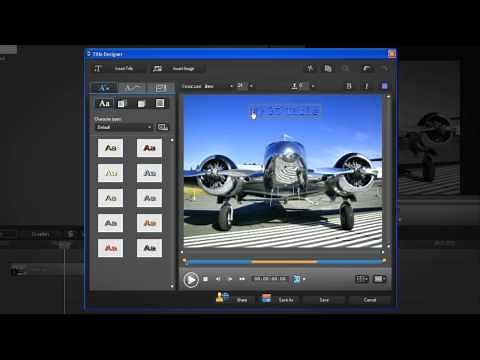
Task: Select the Aa character presets sub-tab
Action: (x=104, y=104)
